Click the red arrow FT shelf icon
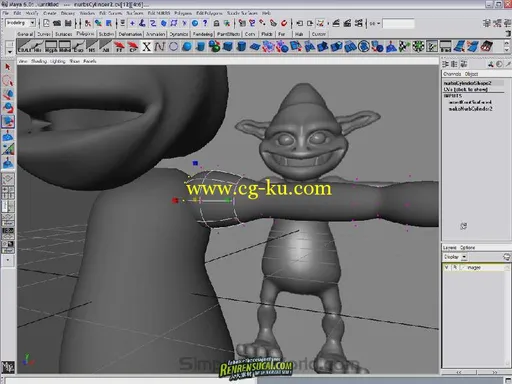The height and width of the screenshot is (384, 512). click(119, 47)
